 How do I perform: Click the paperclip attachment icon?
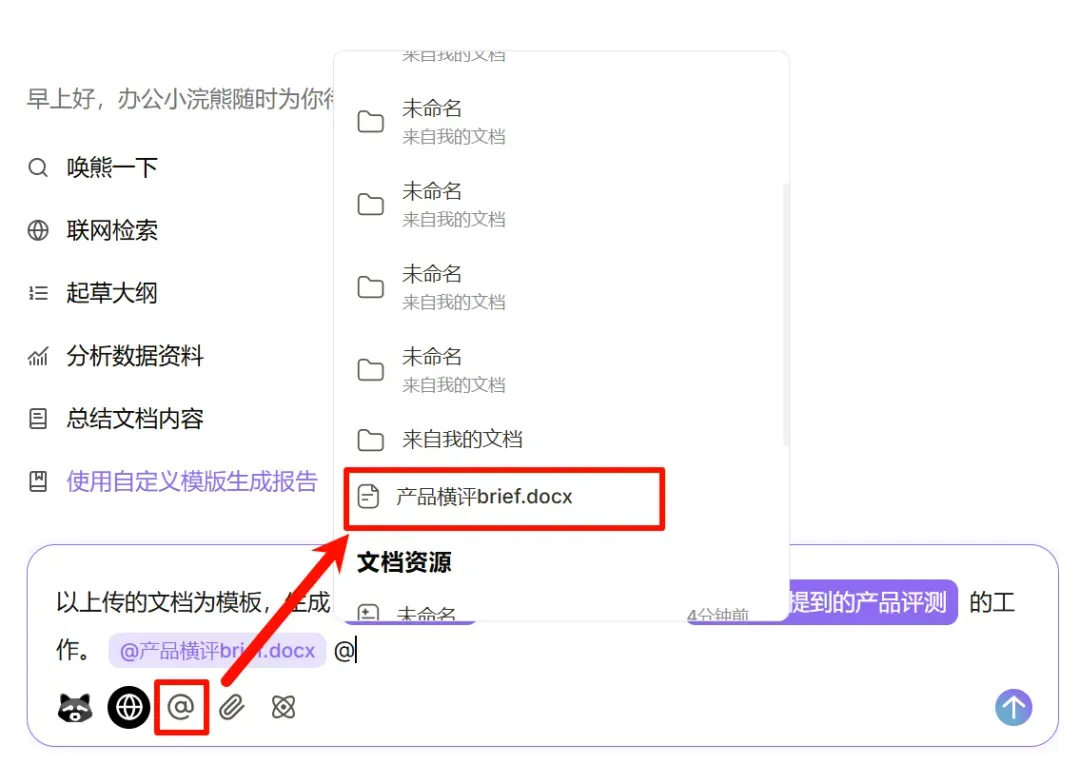(232, 708)
